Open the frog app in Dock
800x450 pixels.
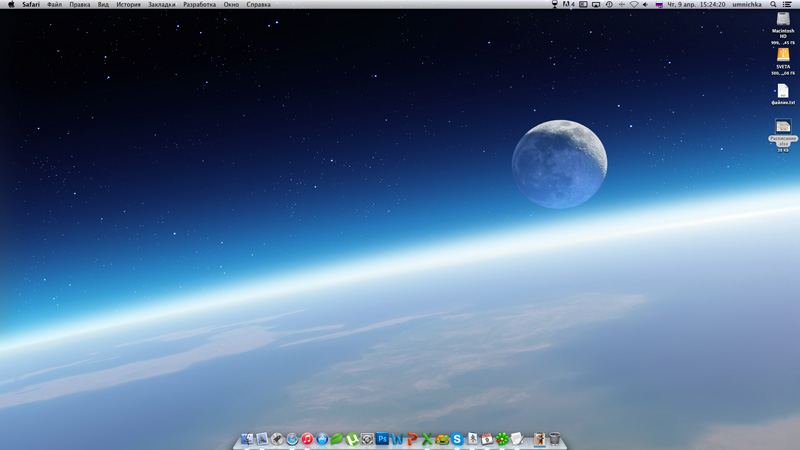click(442, 439)
